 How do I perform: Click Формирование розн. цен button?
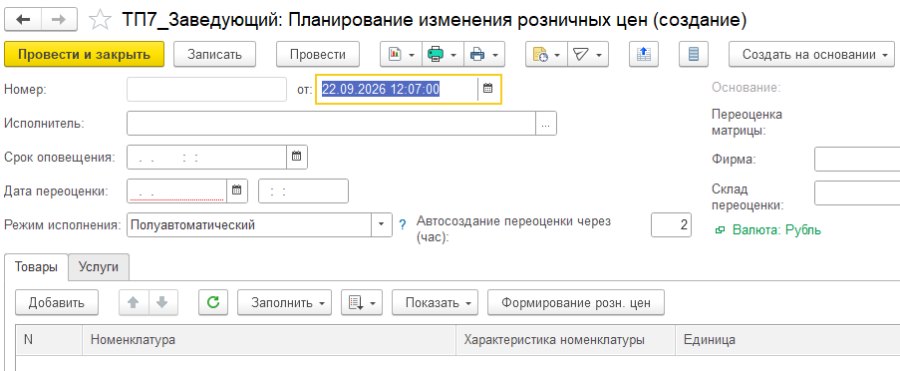click(x=576, y=303)
